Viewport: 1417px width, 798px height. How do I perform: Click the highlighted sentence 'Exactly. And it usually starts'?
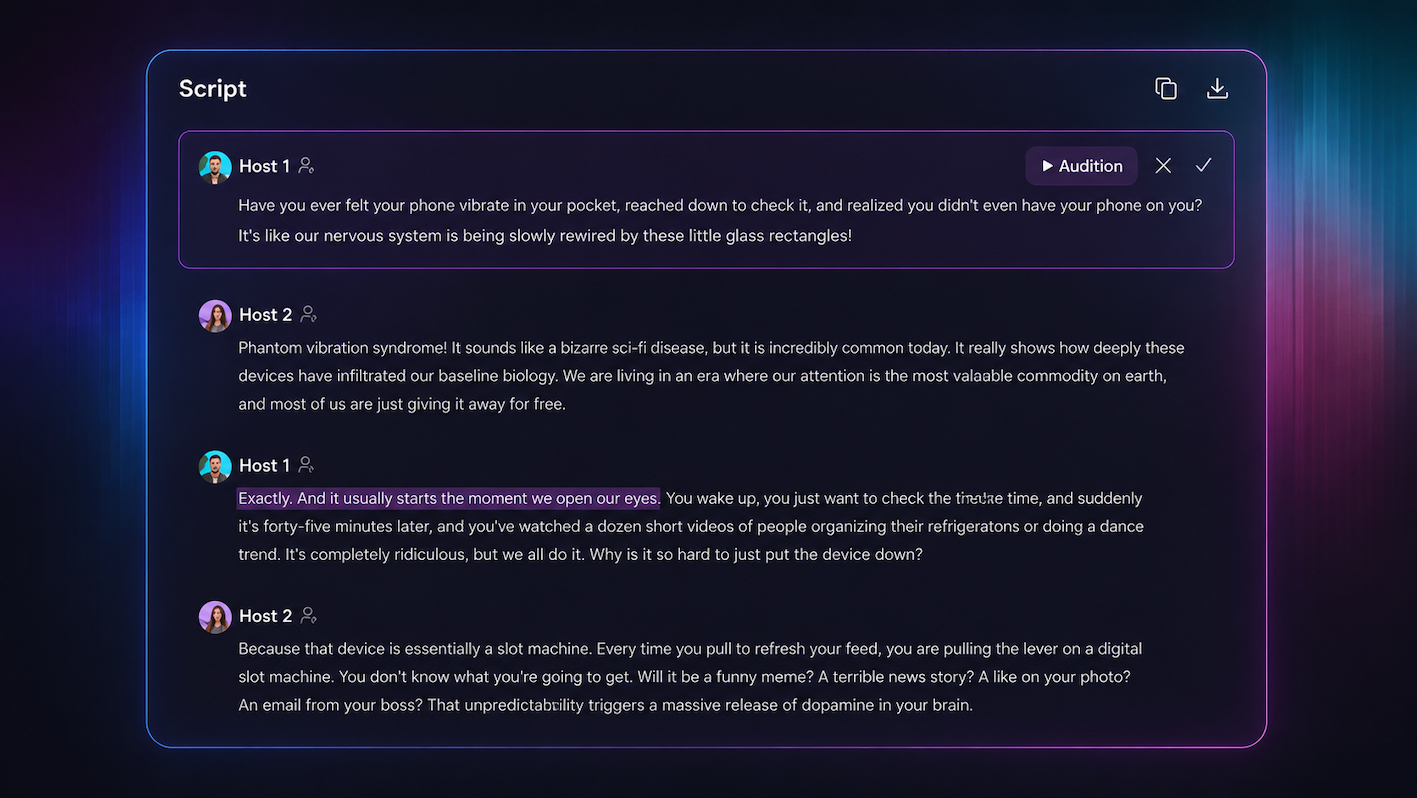point(449,498)
